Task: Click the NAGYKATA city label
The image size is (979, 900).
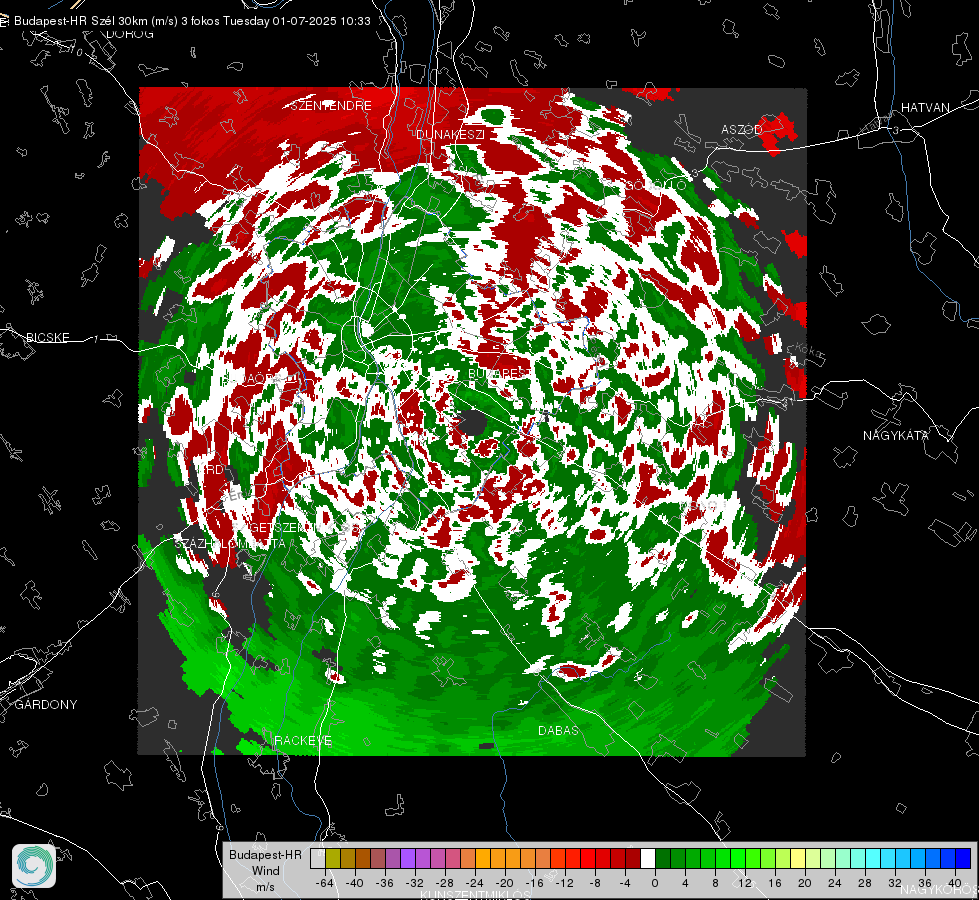Action: [x=896, y=435]
